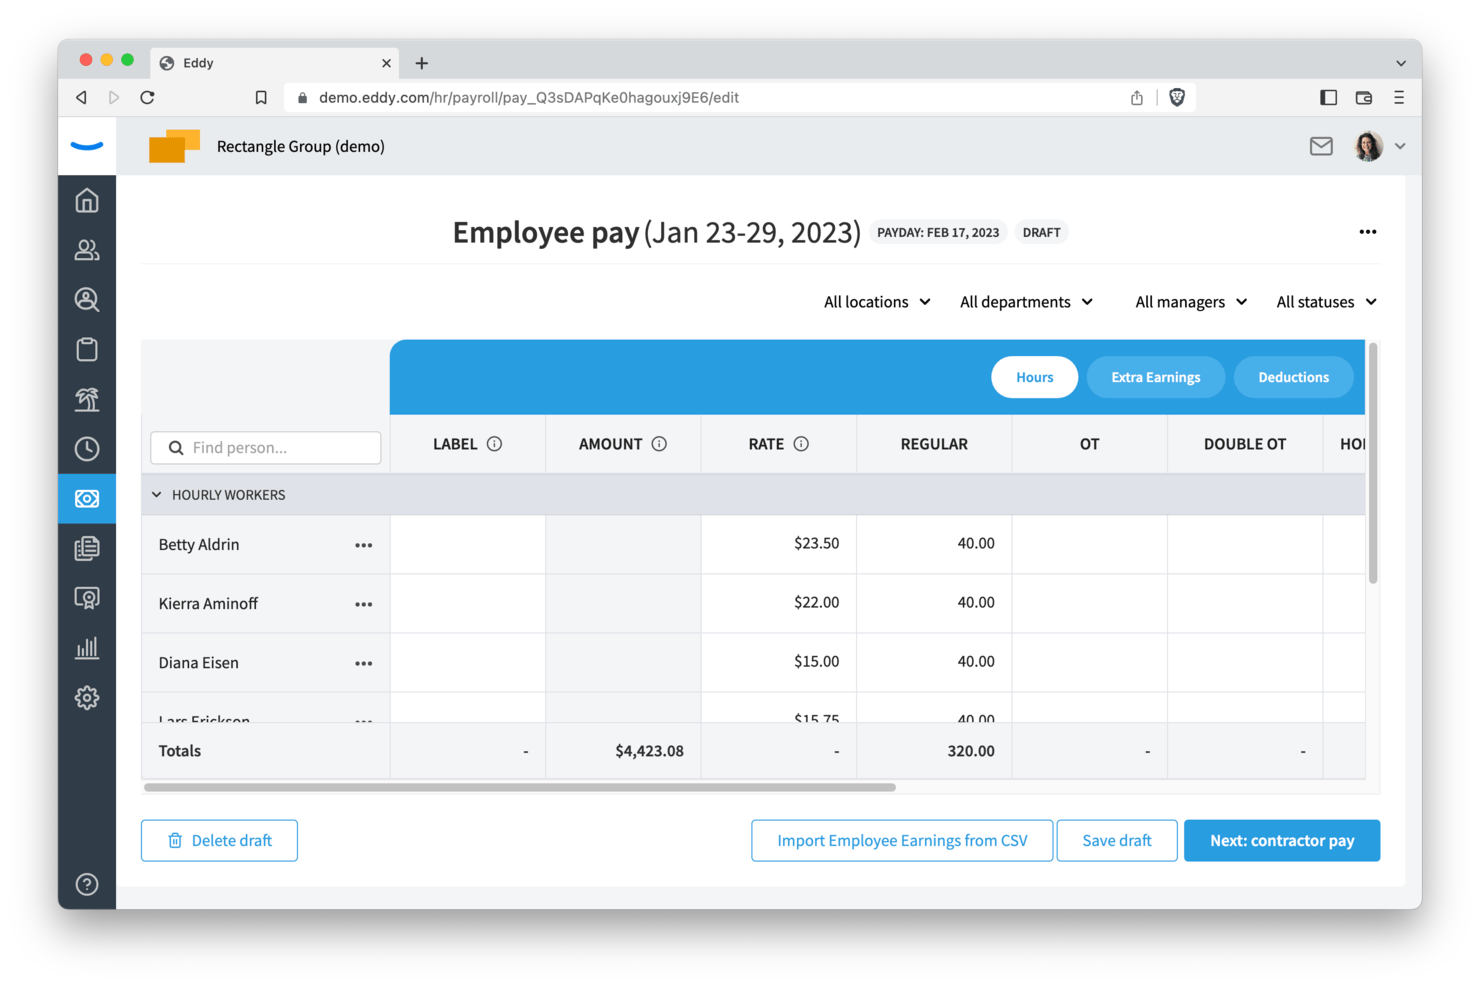This screenshot has height=987, width=1480.
Task: Open the certificate icon in sidebar
Action: [x=87, y=598]
